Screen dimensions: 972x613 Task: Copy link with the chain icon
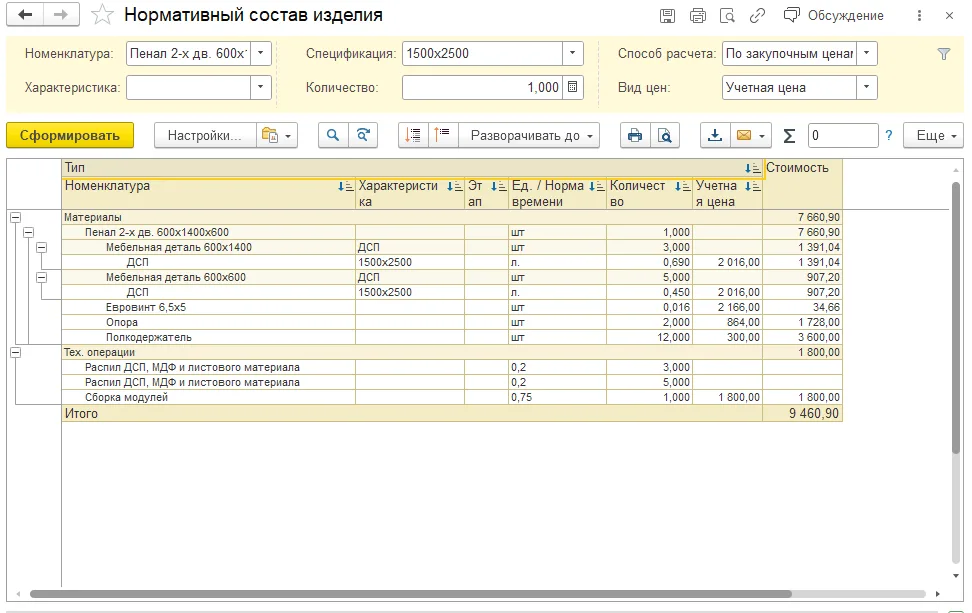pos(757,15)
